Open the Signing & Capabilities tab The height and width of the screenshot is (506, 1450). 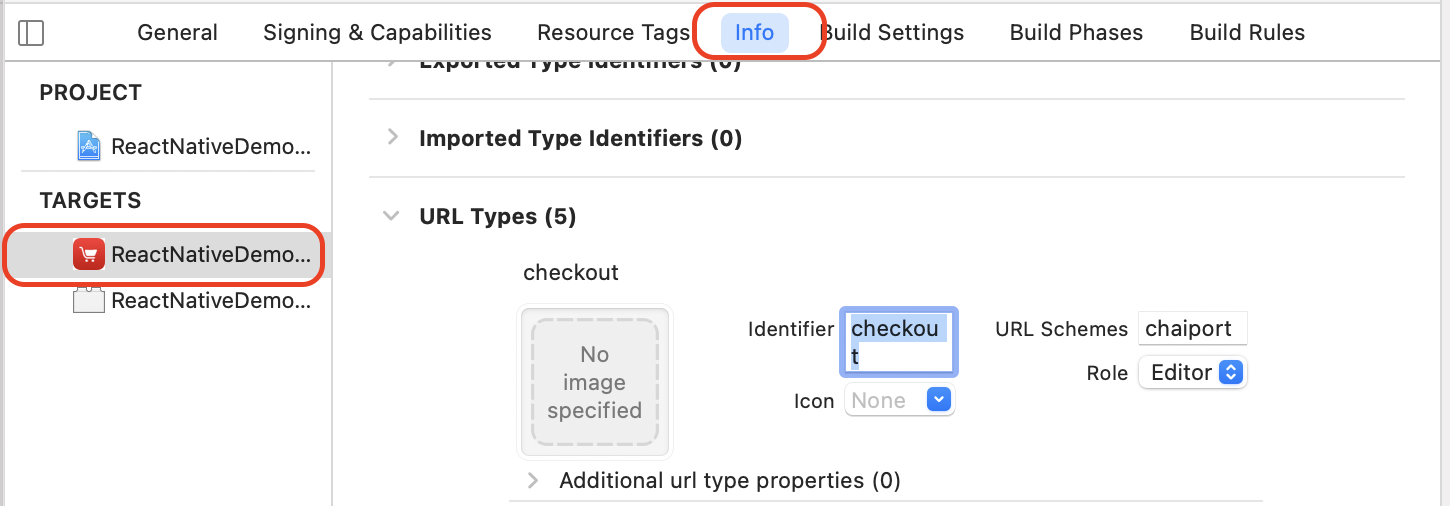pyautogui.click(x=377, y=32)
